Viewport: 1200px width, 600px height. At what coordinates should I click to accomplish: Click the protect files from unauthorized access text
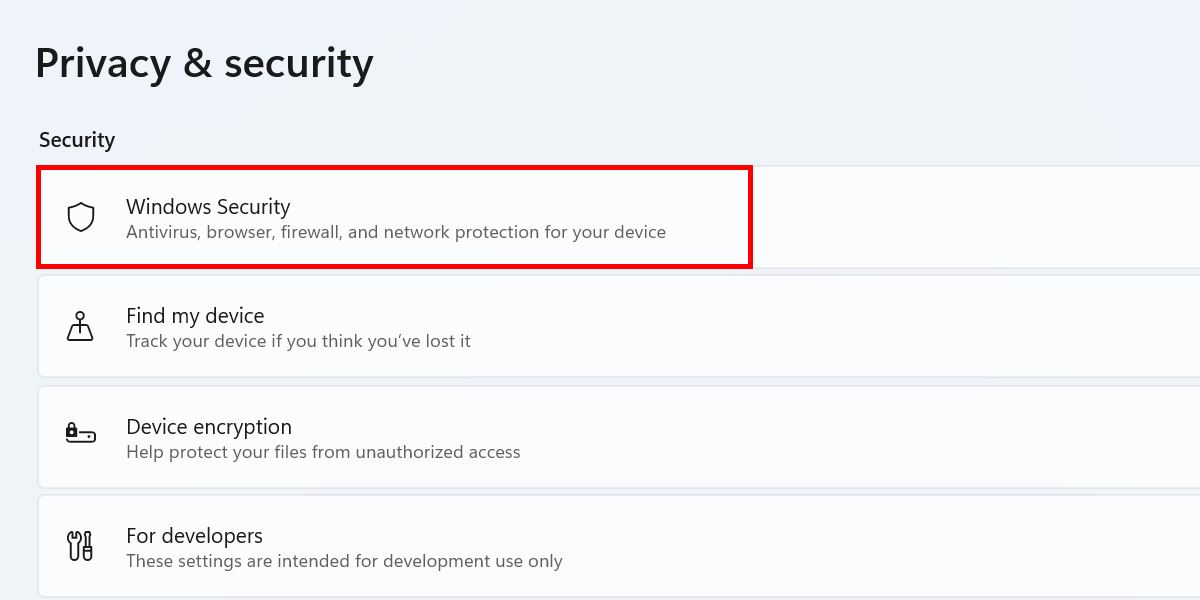(323, 452)
